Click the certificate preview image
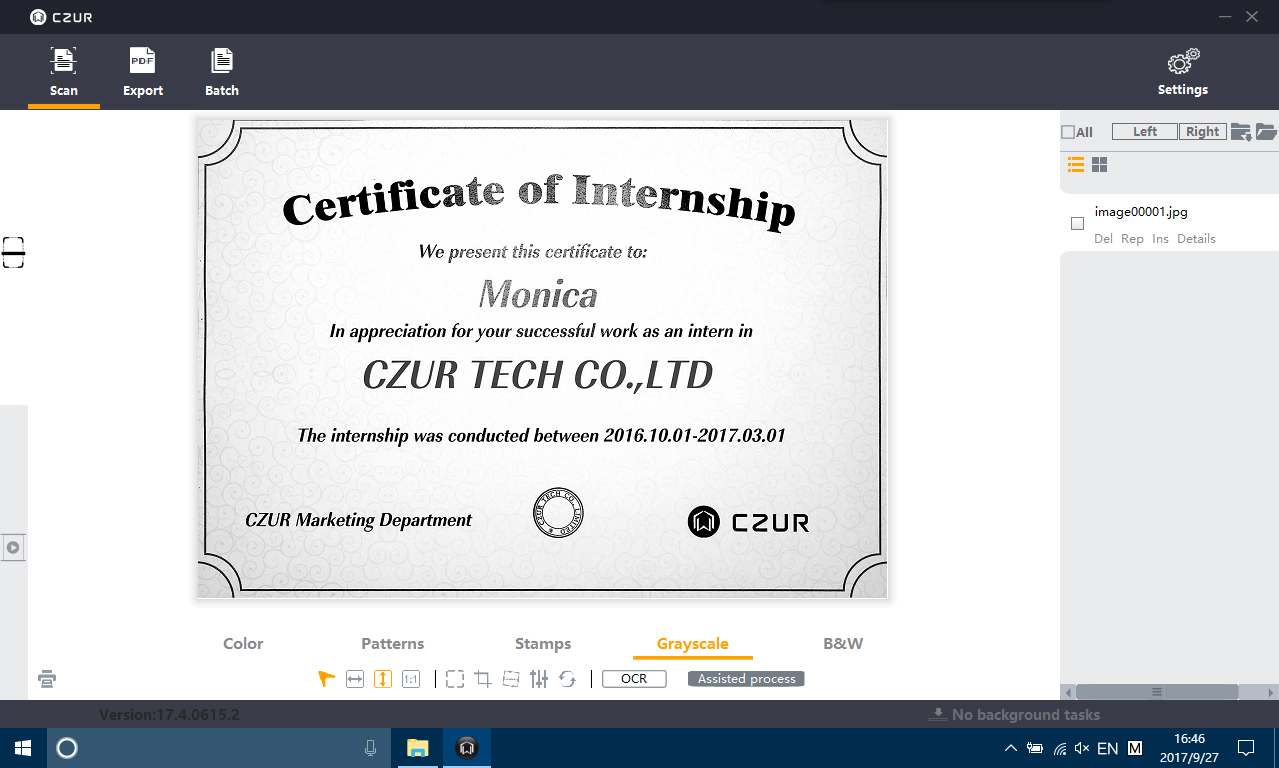 pyautogui.click(x=542, y=359)
